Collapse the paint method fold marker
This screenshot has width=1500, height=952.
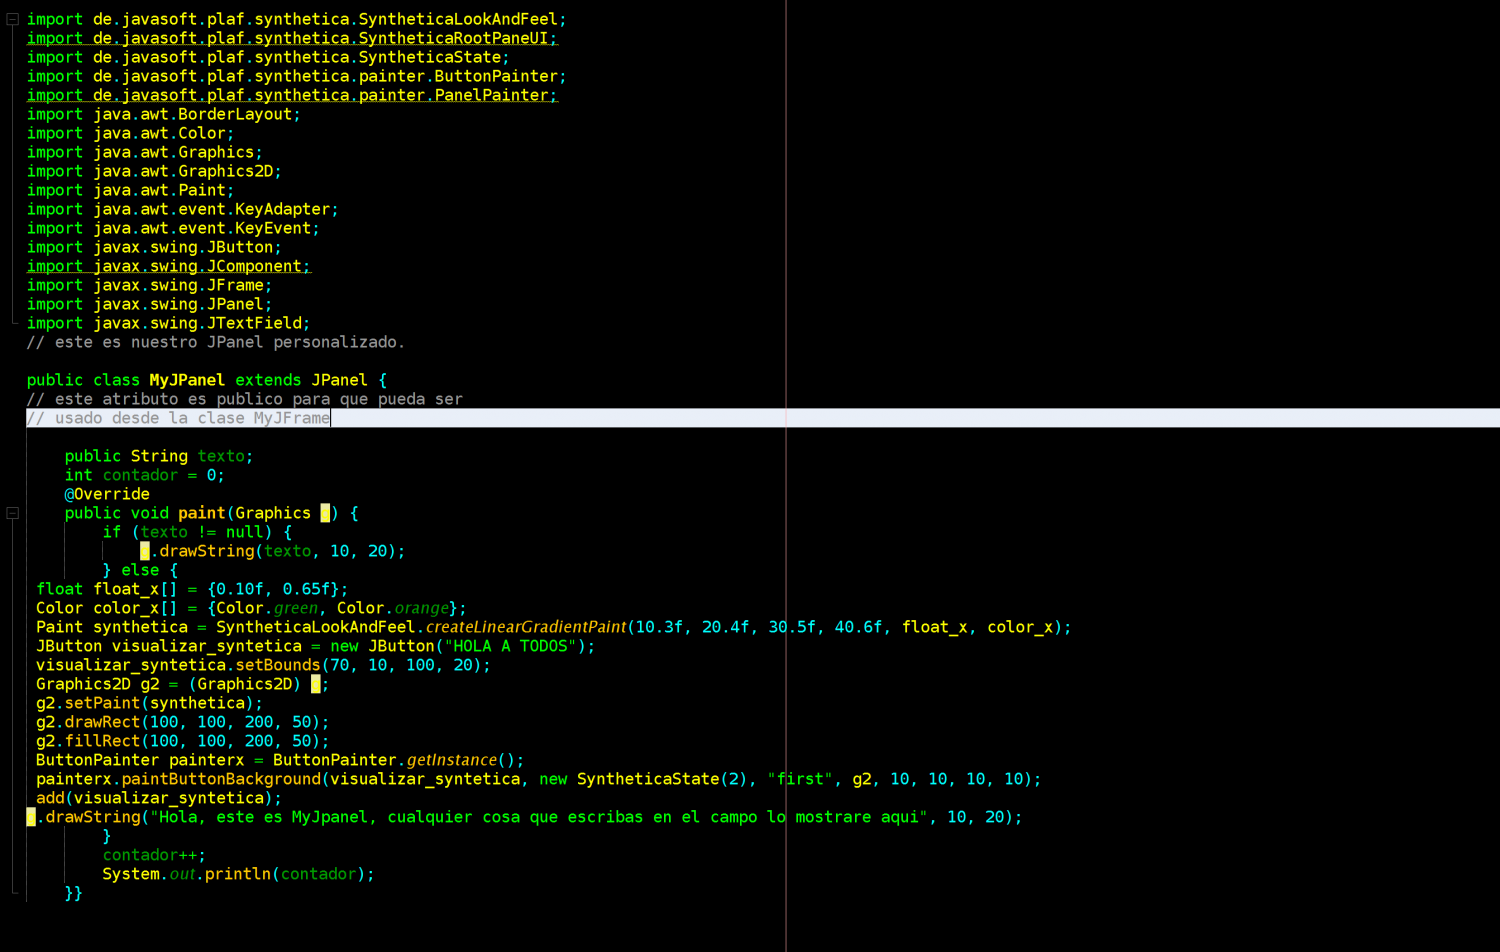(13, 513)
